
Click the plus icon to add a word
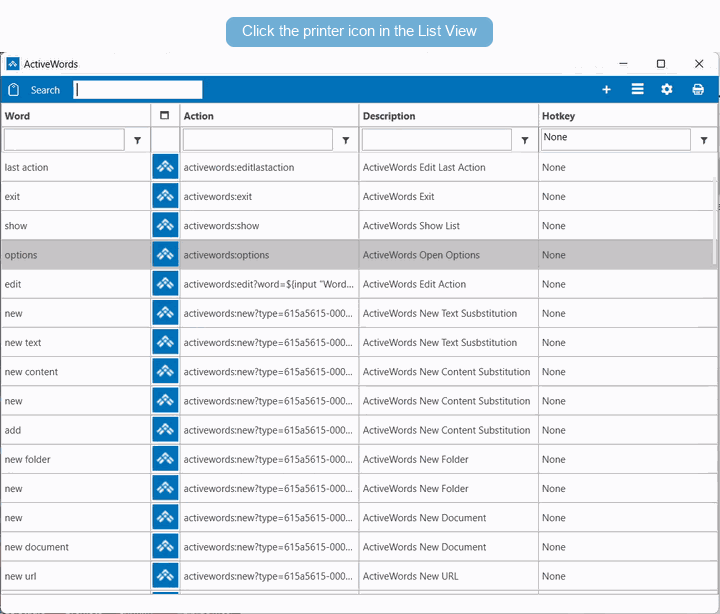[x=606, y=89]
